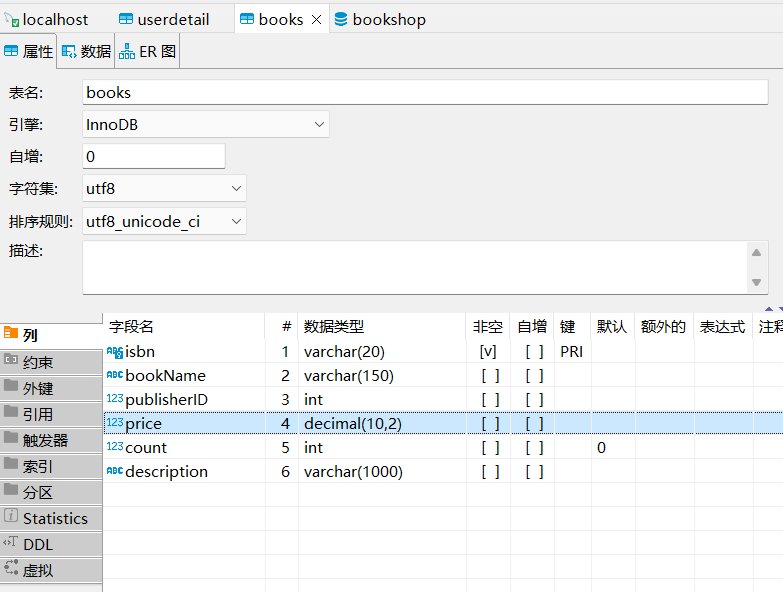783x592 pixels.
Task: Click the 外键 foreign keys folder icon
Action: (x=11, y=385)
